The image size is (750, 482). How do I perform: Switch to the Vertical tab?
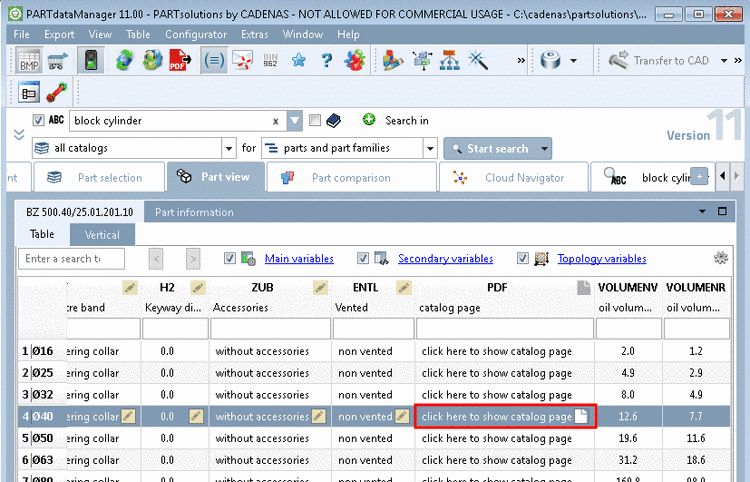102,235
